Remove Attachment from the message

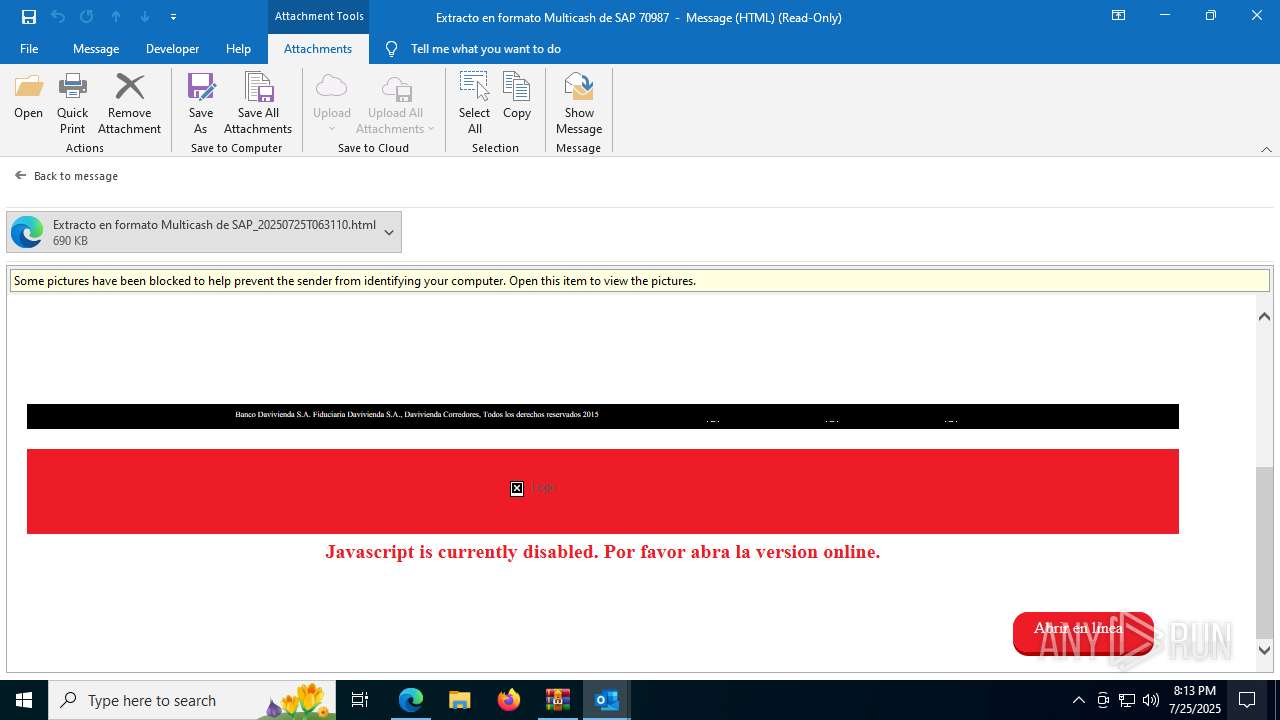click(129, 104)
